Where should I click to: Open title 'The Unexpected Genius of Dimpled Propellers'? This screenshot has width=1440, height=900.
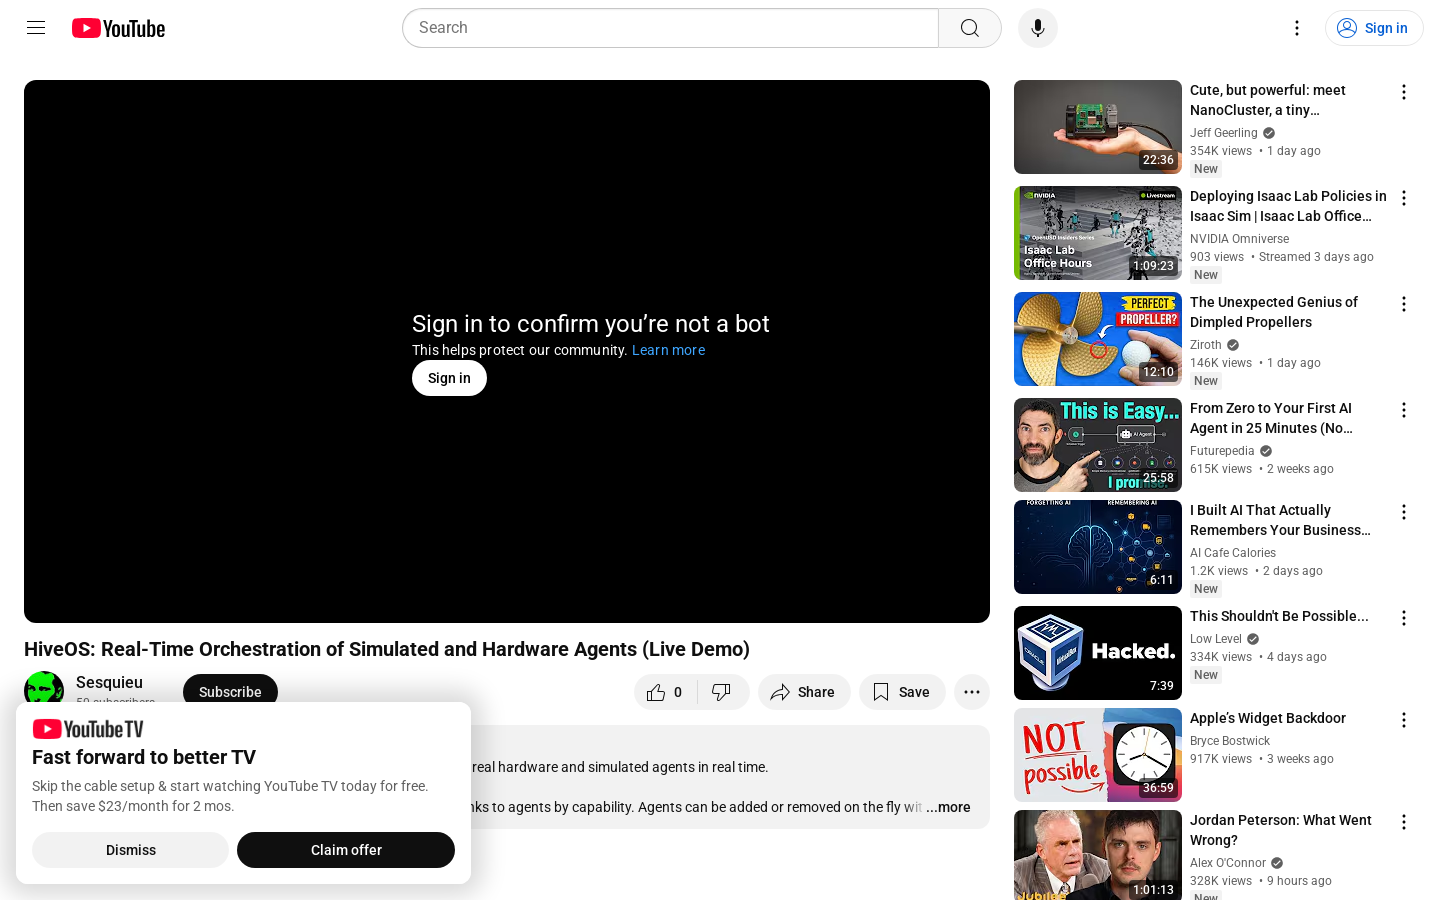(1274, 312)
